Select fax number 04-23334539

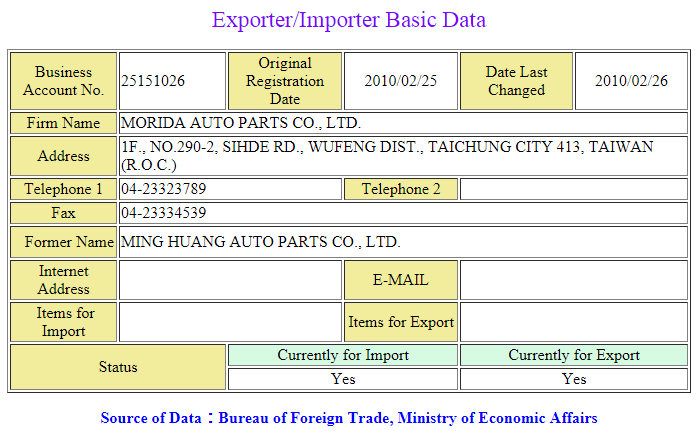(x=164, y=213)
